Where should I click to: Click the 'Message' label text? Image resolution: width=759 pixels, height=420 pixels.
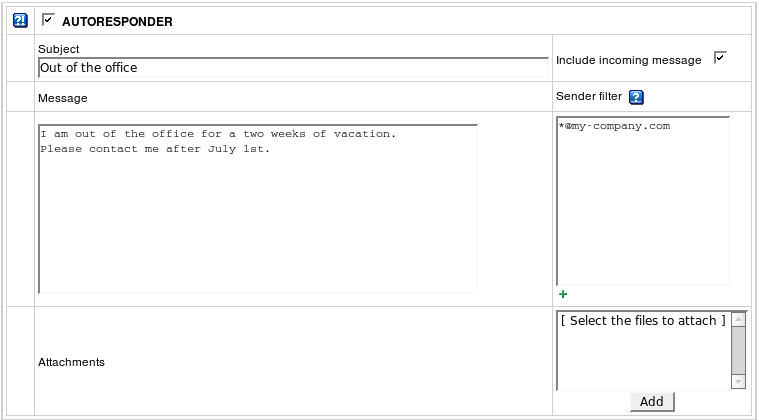coord(62,98)
